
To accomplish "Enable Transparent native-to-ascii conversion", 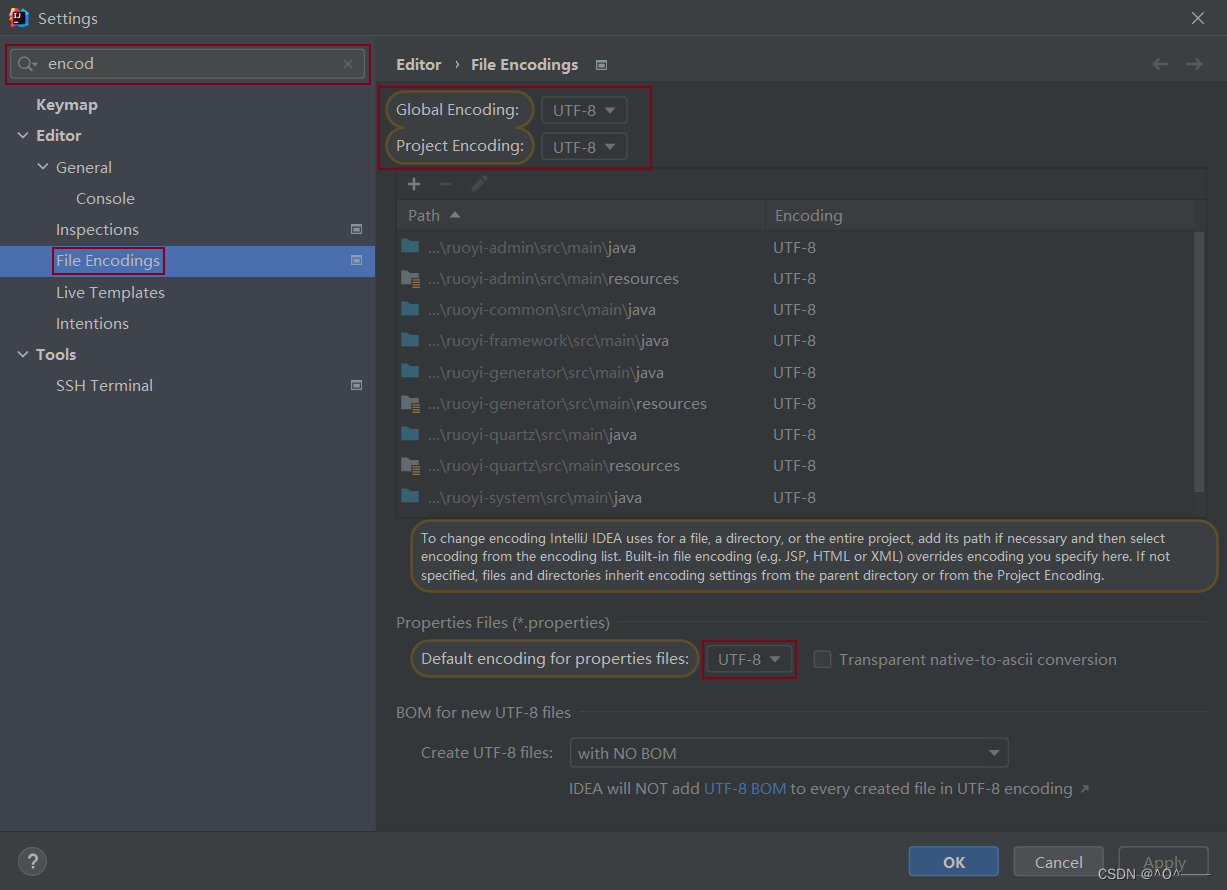I will tap(822, 659).
